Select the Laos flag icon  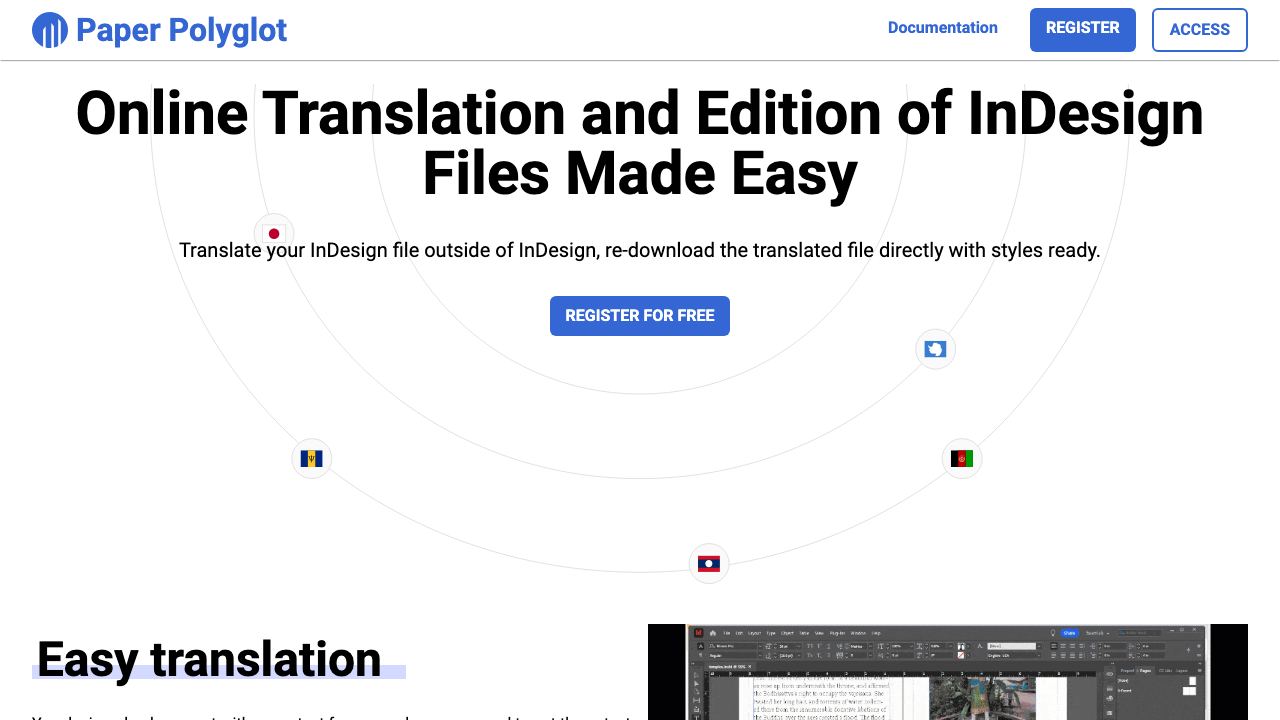(709, 563)
